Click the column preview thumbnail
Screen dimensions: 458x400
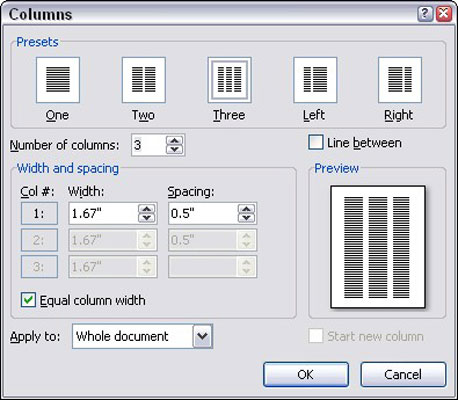click(x=378, y=247)
